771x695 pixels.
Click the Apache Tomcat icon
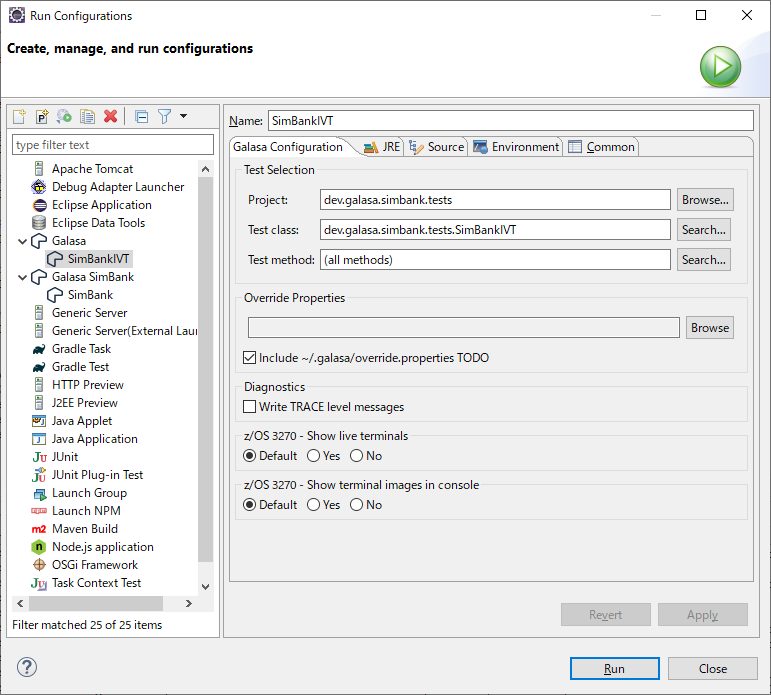coord(39,169)
